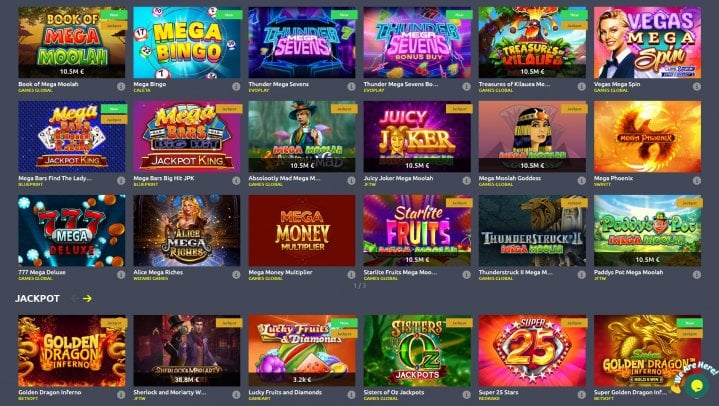Open the Lucky Fruits and Diamonds title link
Image resolution: width=719 pixels, height=406 pixels.
[x=285, y=392]
